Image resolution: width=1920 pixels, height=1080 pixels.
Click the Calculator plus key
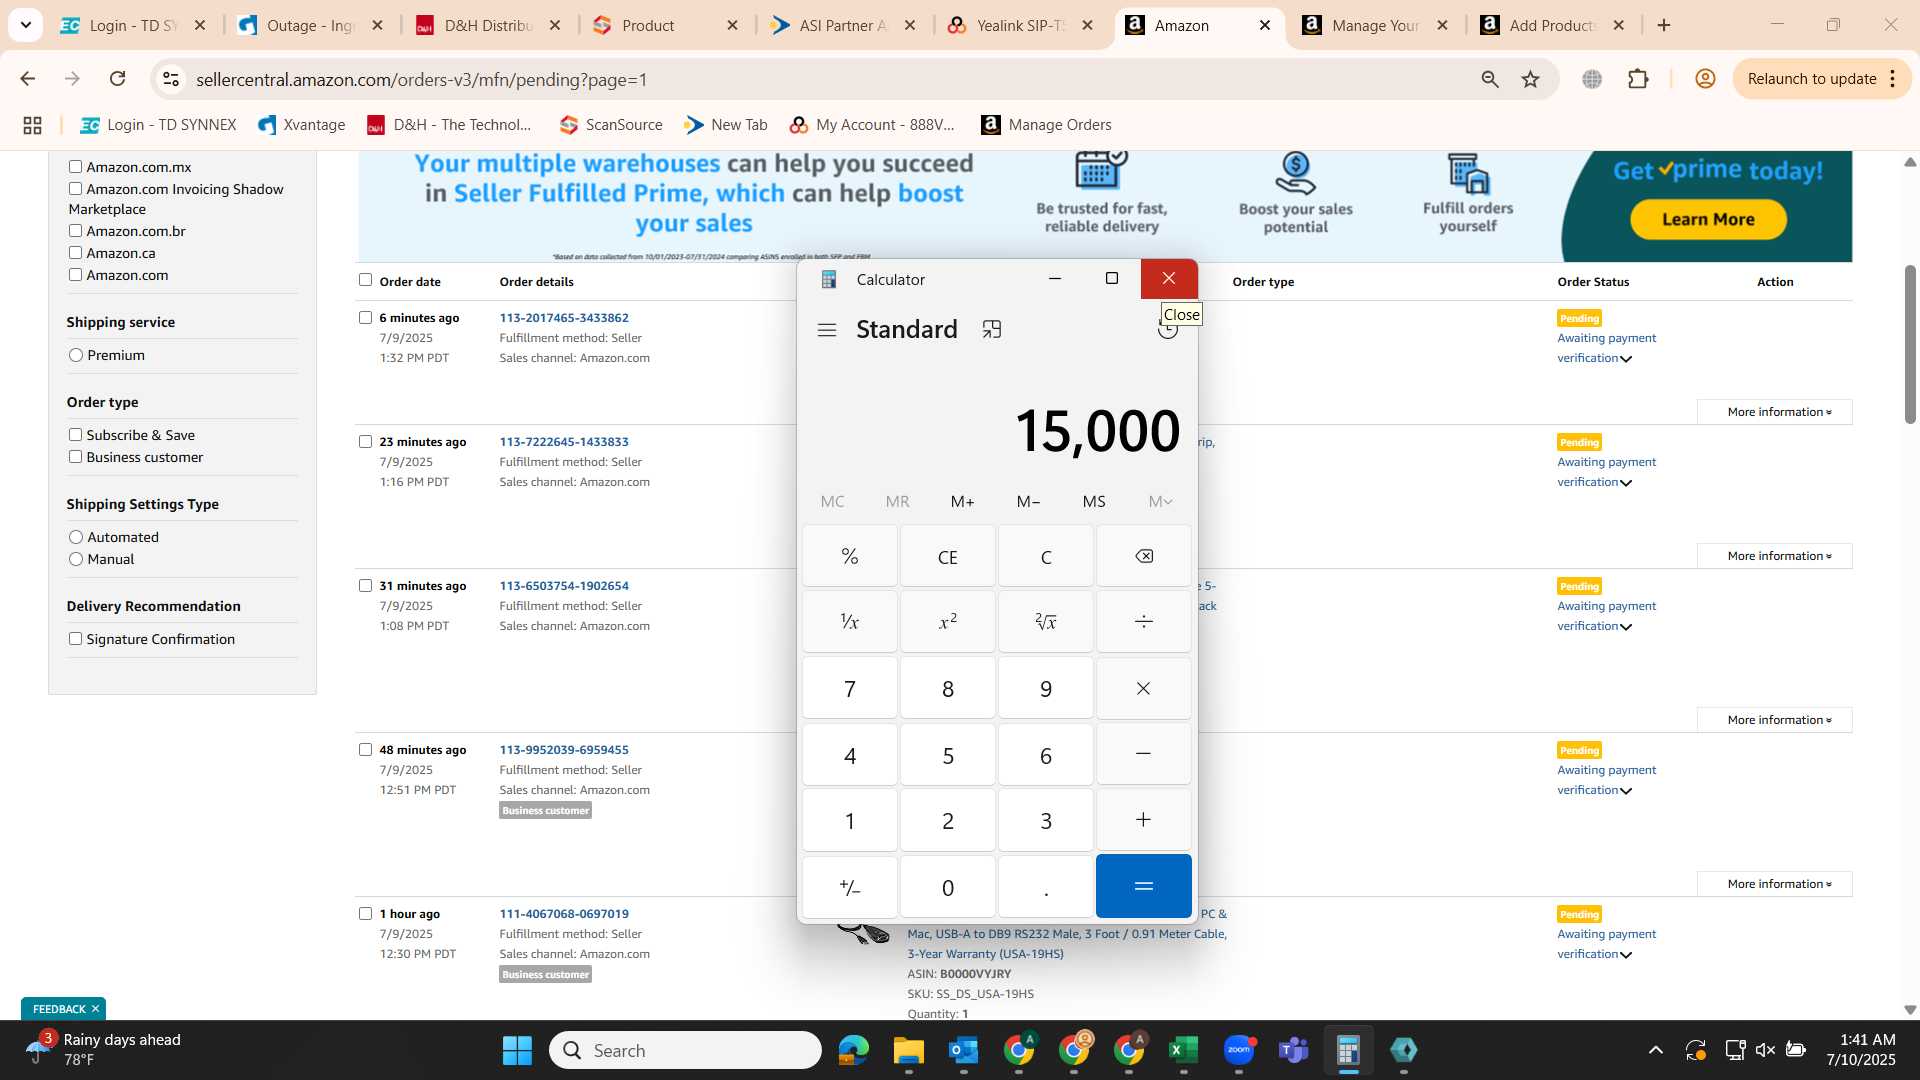[1144, 820]
